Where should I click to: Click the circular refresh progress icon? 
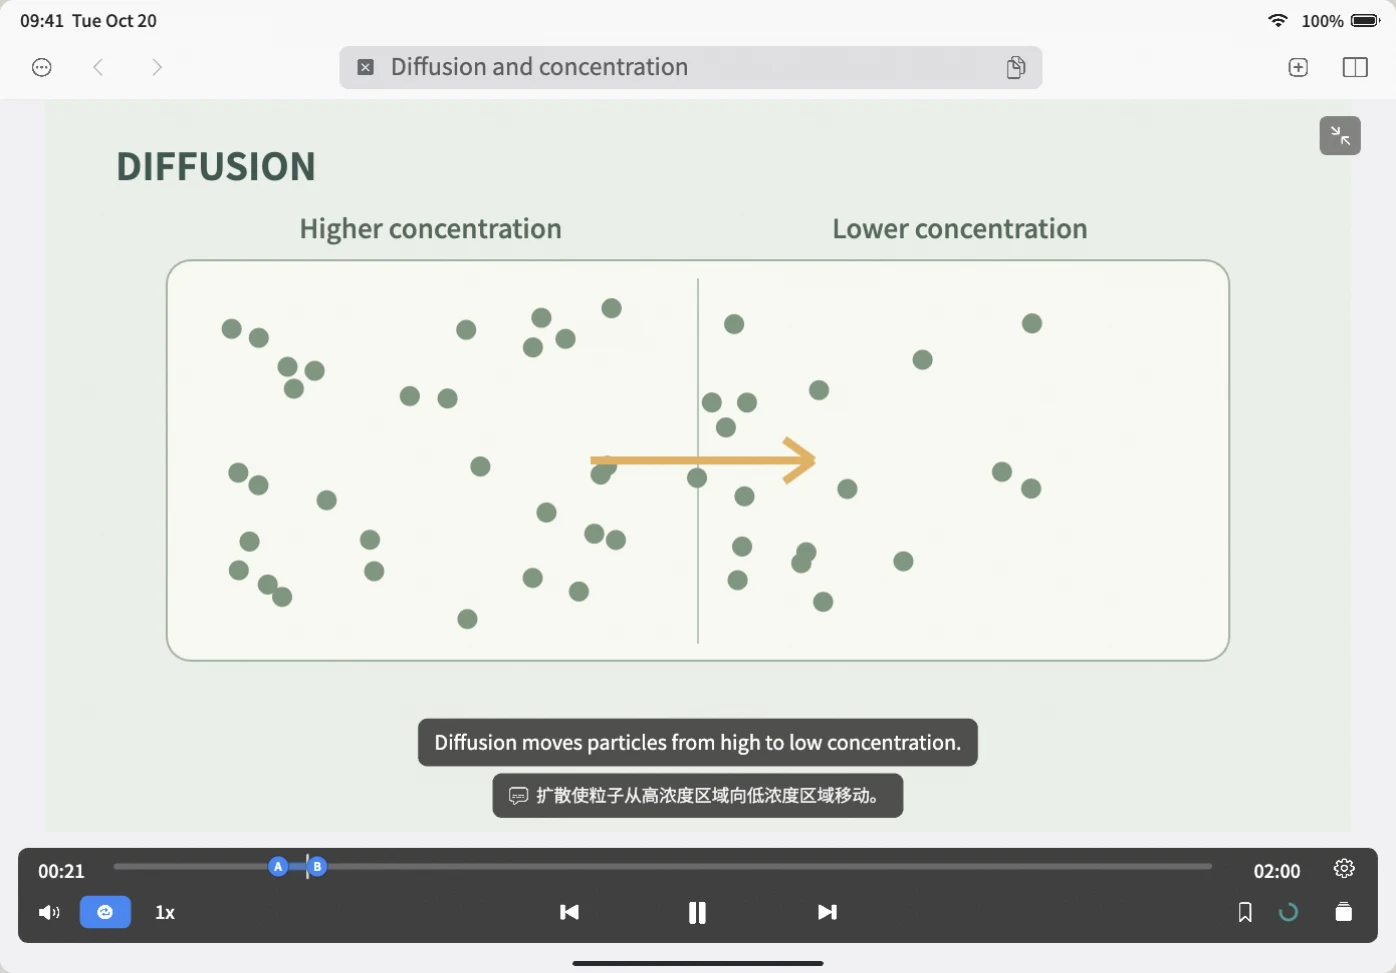pos(1289,912)
